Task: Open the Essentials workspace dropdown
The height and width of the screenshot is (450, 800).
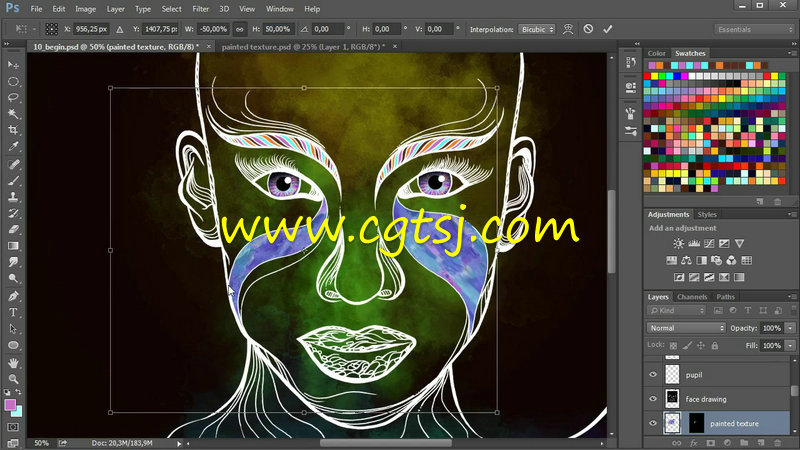Action: coord(755,29)
